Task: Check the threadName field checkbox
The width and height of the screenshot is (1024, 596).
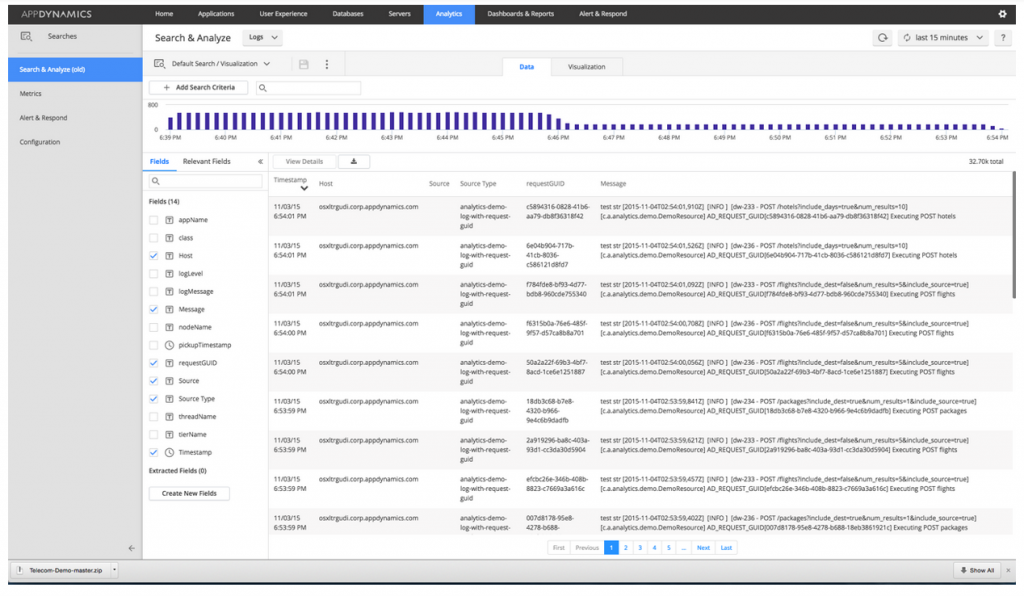Action: tap(153, 416)
